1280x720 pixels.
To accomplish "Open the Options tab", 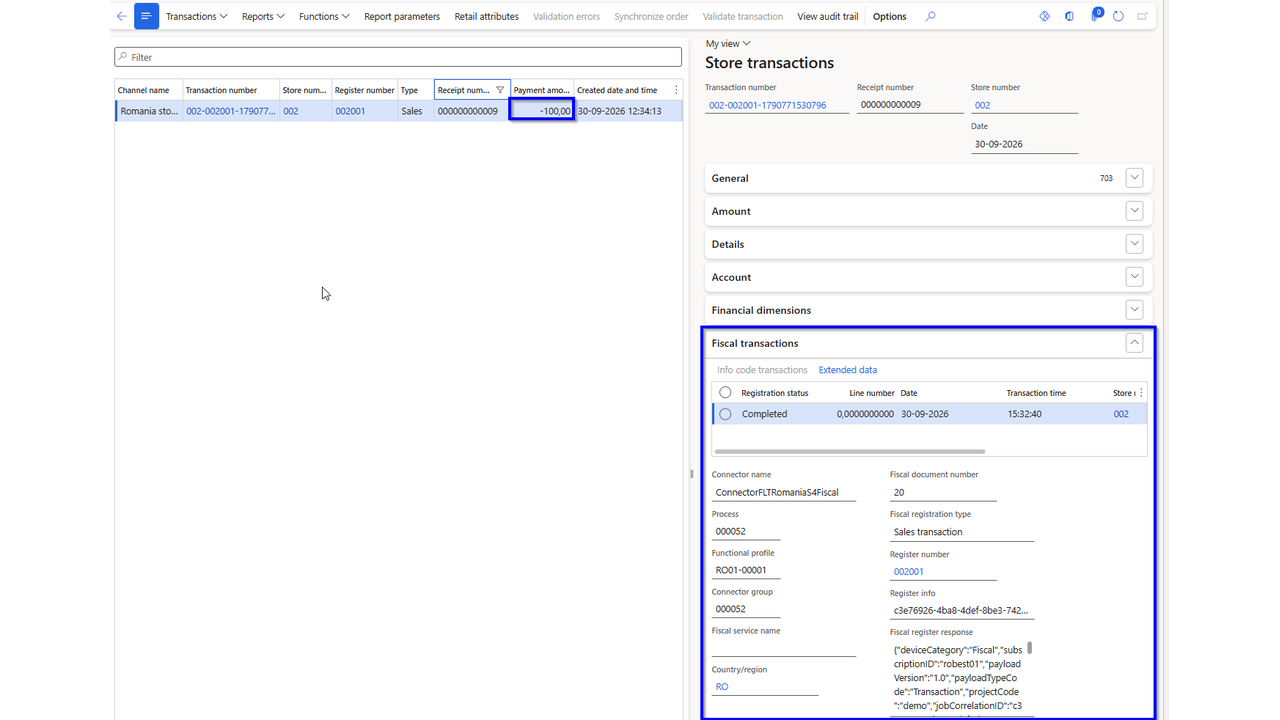I will pos(890,16).
